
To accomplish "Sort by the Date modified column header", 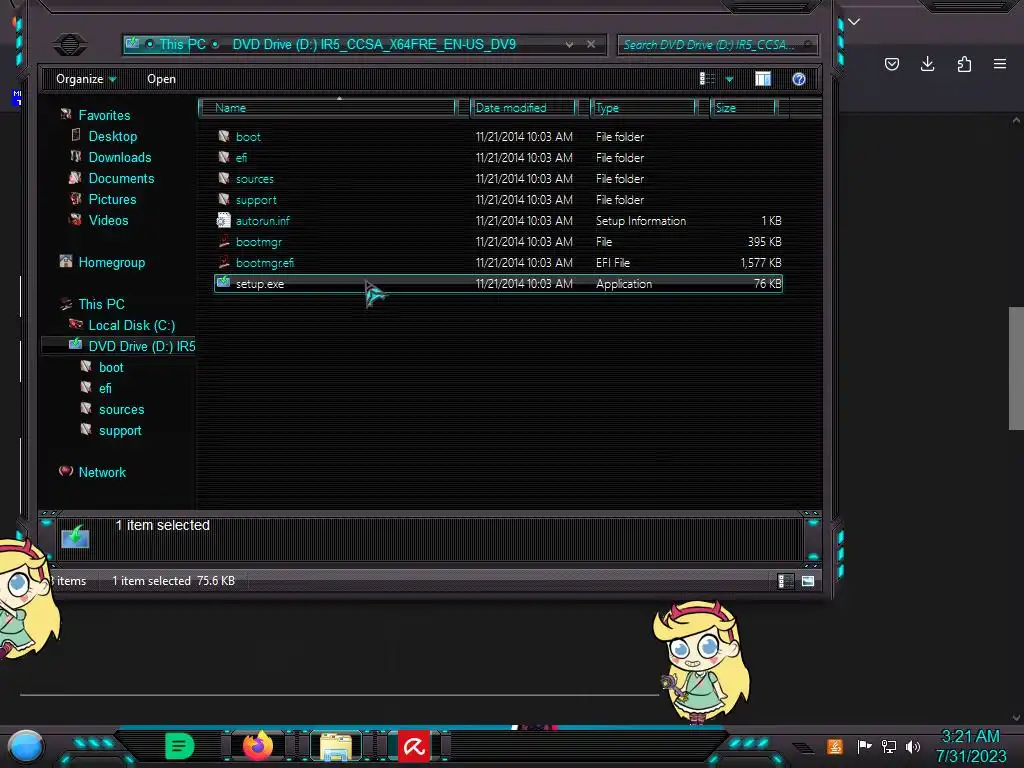I will click(x=523, y=108).
